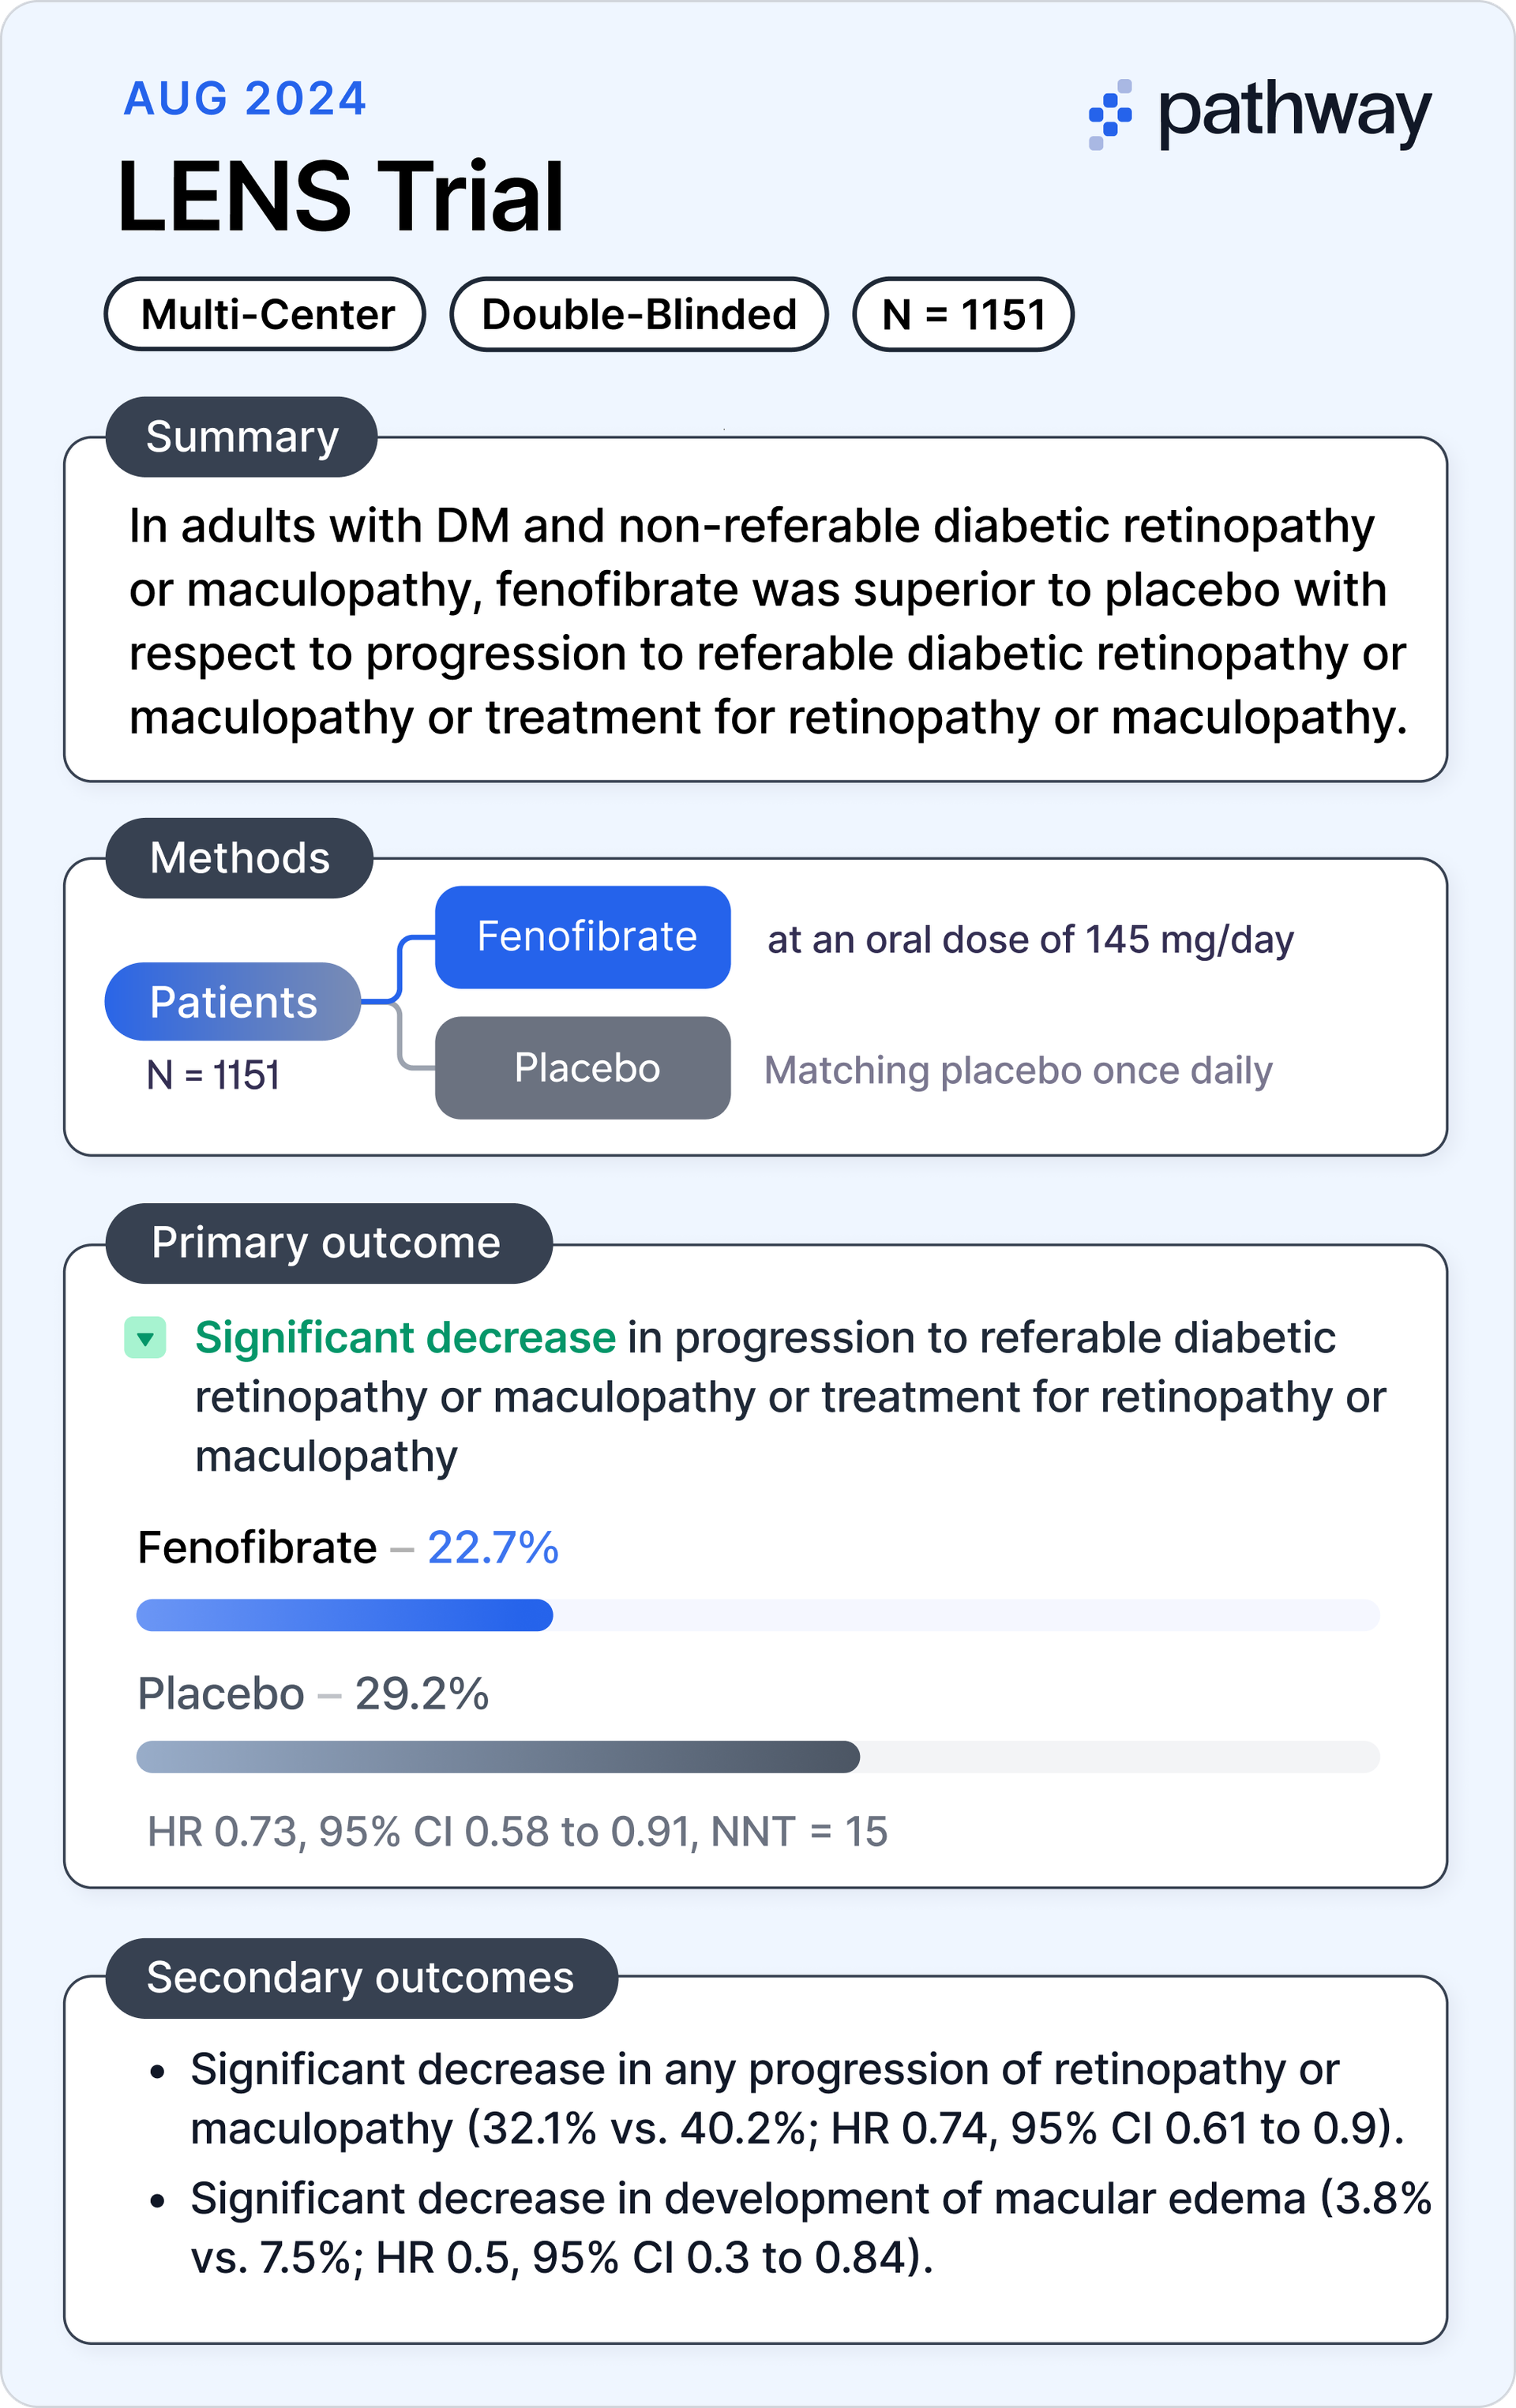Click the blue Patients node
This screenshot has height=2408, width=1516.
pos(233,1002)
